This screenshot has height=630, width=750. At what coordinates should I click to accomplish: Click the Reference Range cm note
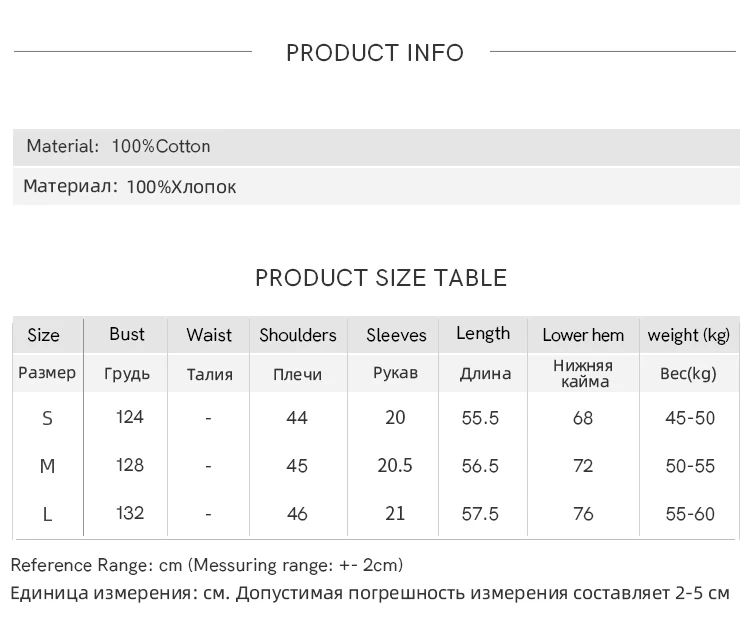click(x=207, y=566)
